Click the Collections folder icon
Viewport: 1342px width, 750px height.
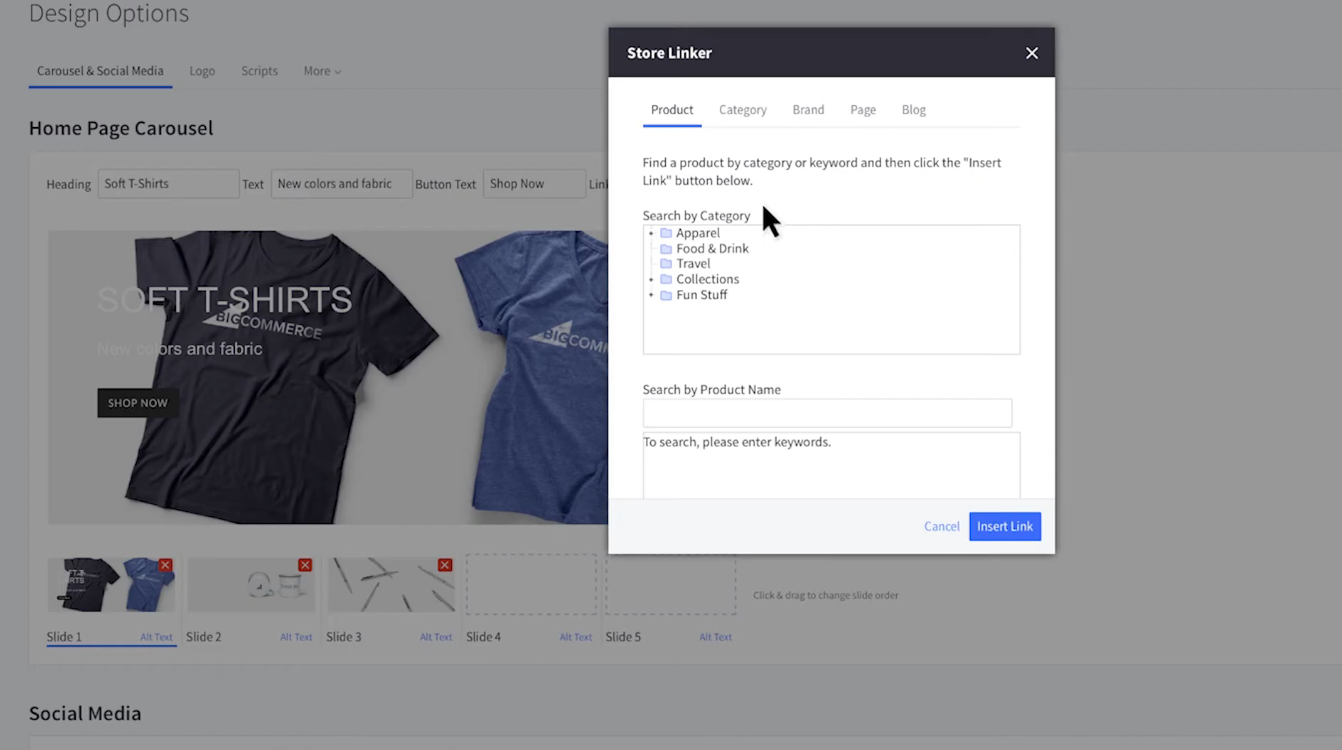pos(666,279)
